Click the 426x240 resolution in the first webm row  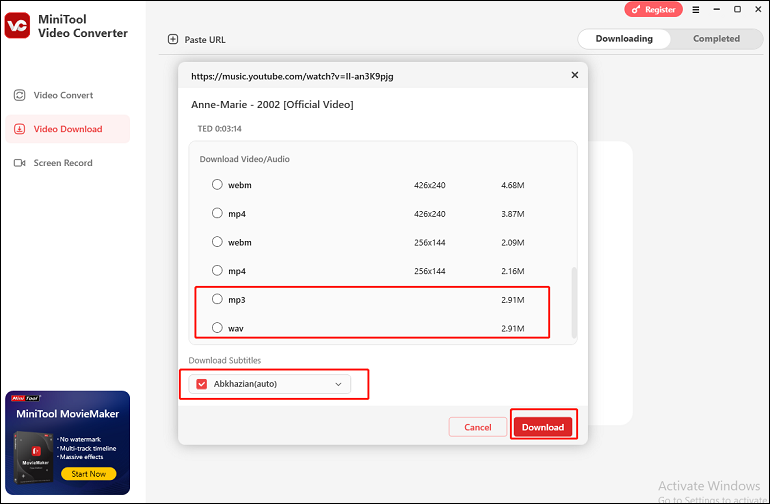[430, 185]
